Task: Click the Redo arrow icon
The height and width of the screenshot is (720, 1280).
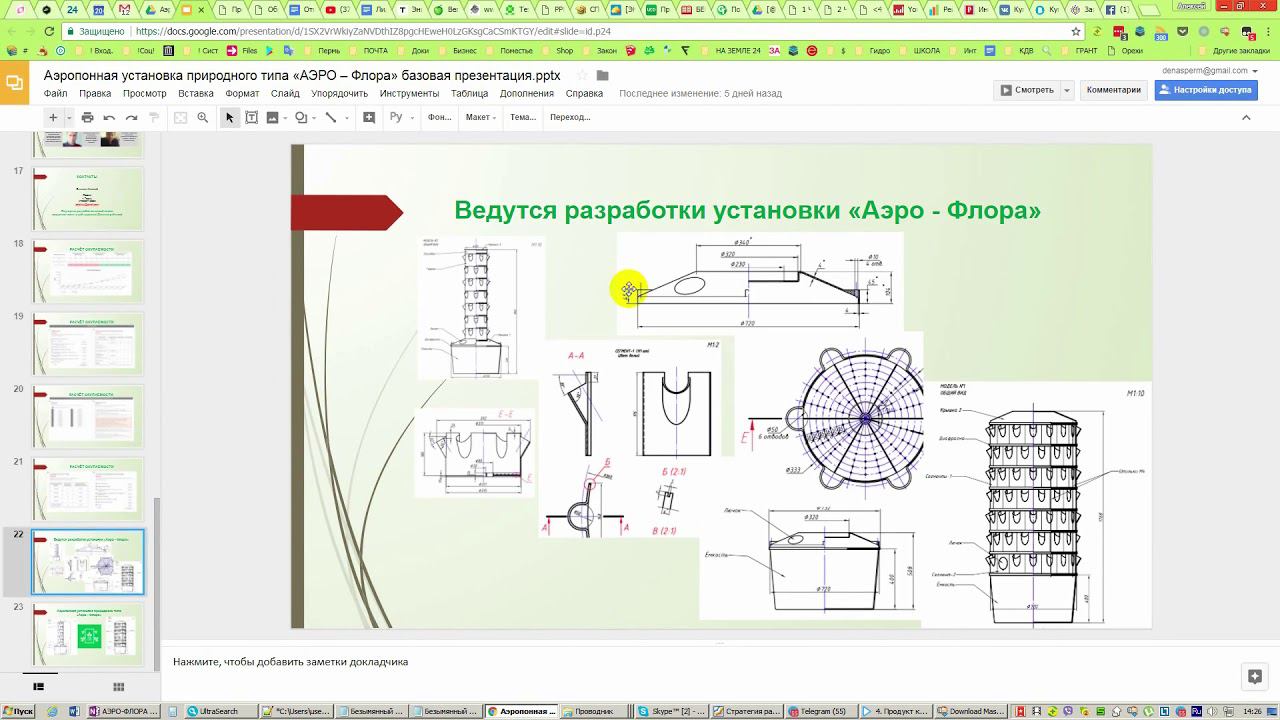Action: click(x=131, y=118)
